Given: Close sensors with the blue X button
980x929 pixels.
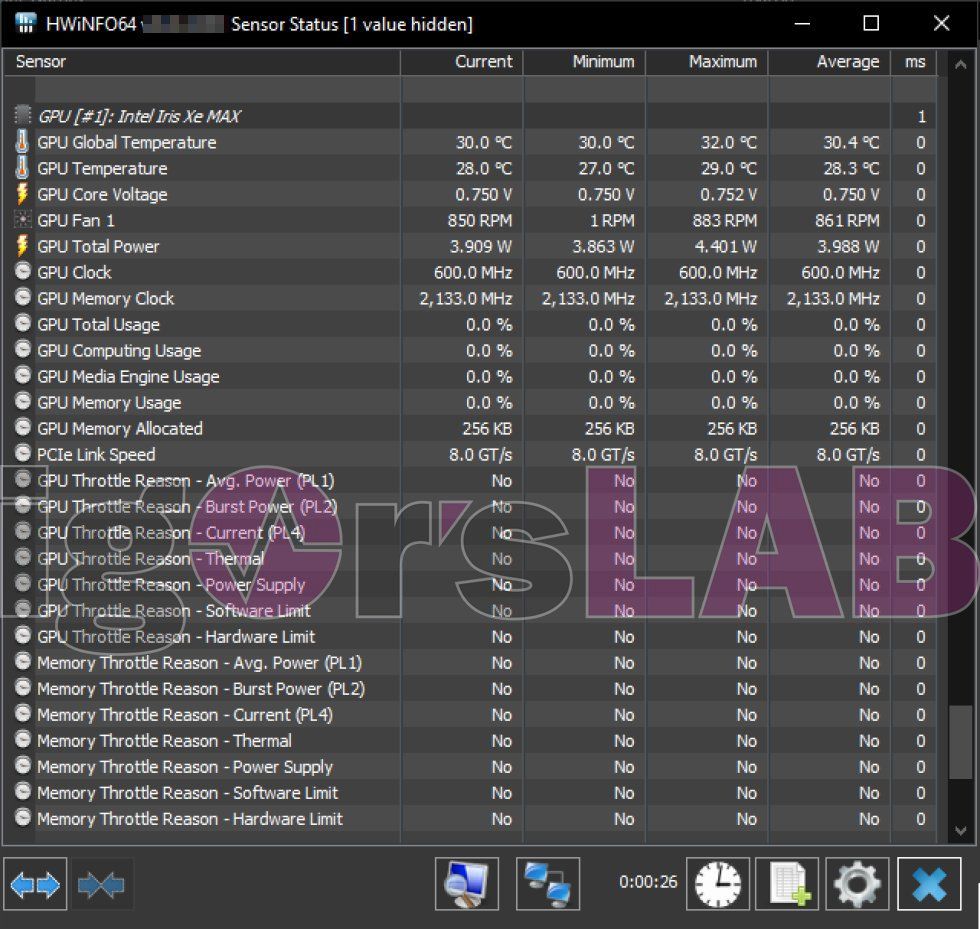Looking at the screenshot, I should point(929,884).
